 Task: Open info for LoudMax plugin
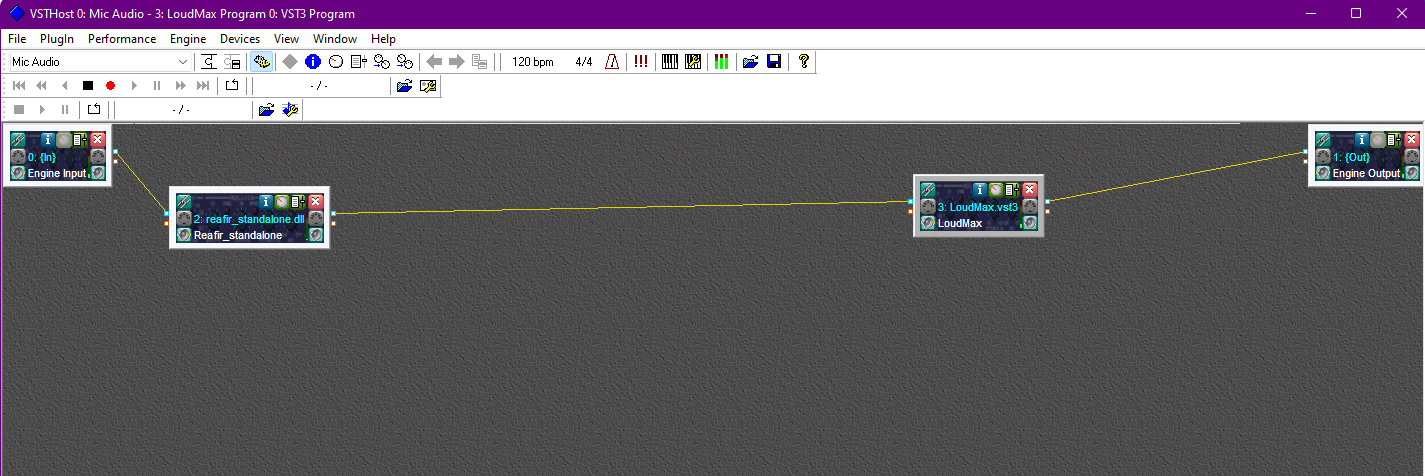pos(980,189)
